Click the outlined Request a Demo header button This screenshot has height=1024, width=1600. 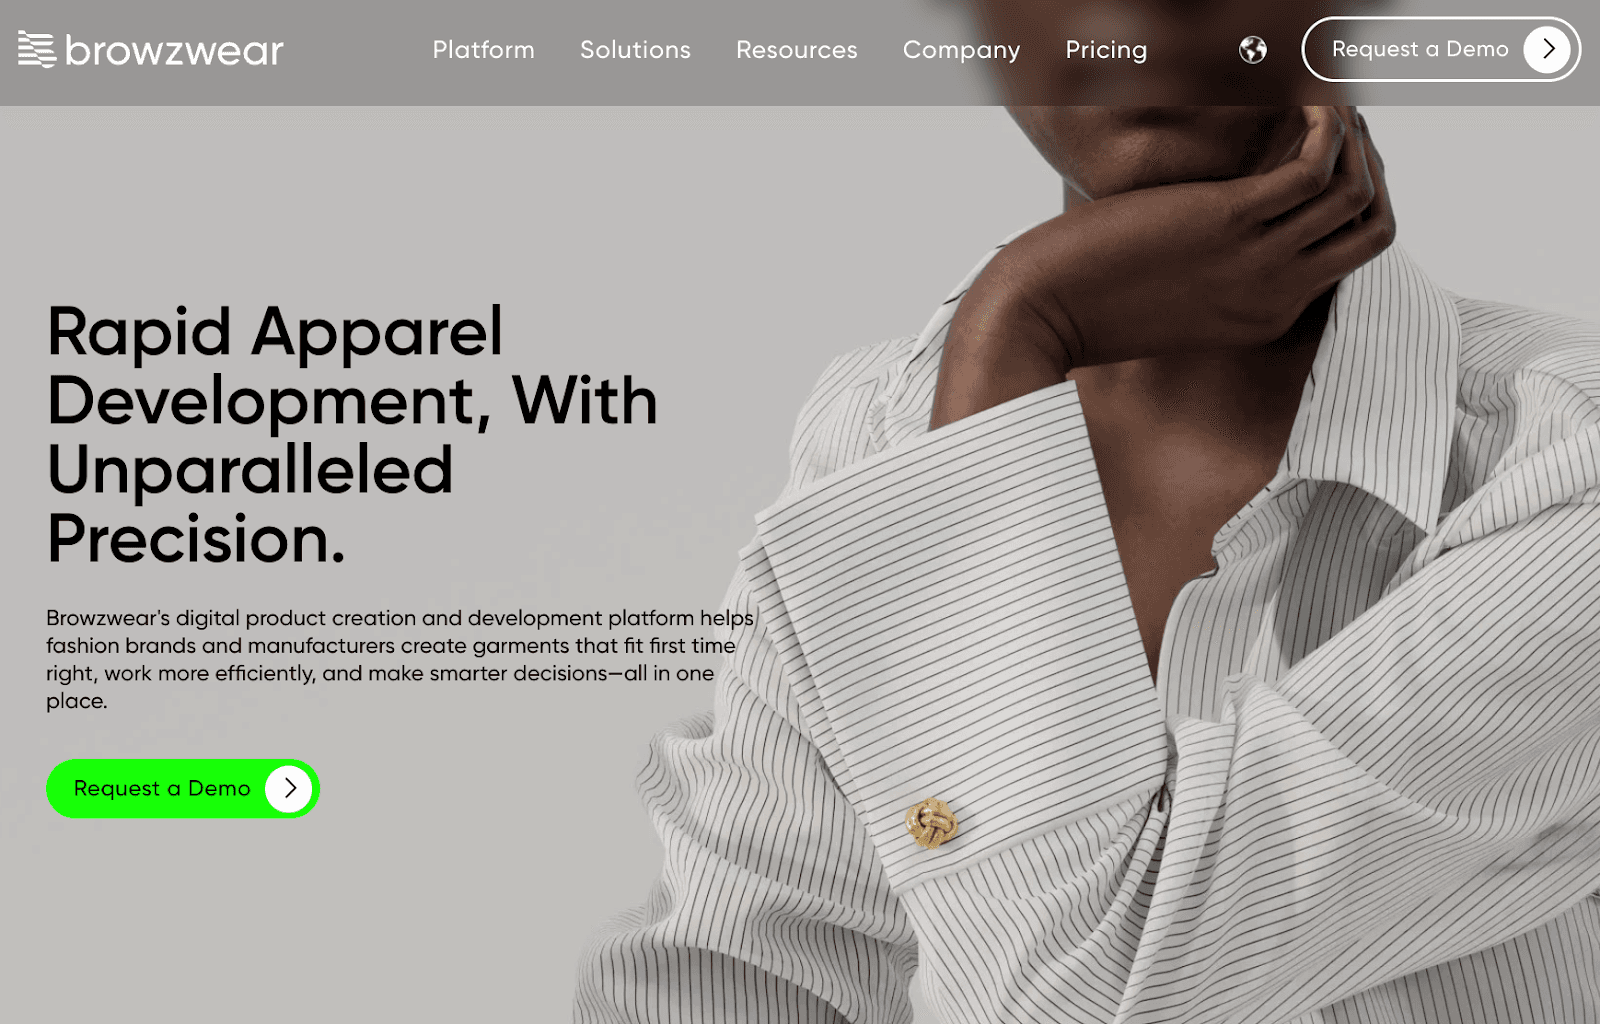tap(1441, 49)
